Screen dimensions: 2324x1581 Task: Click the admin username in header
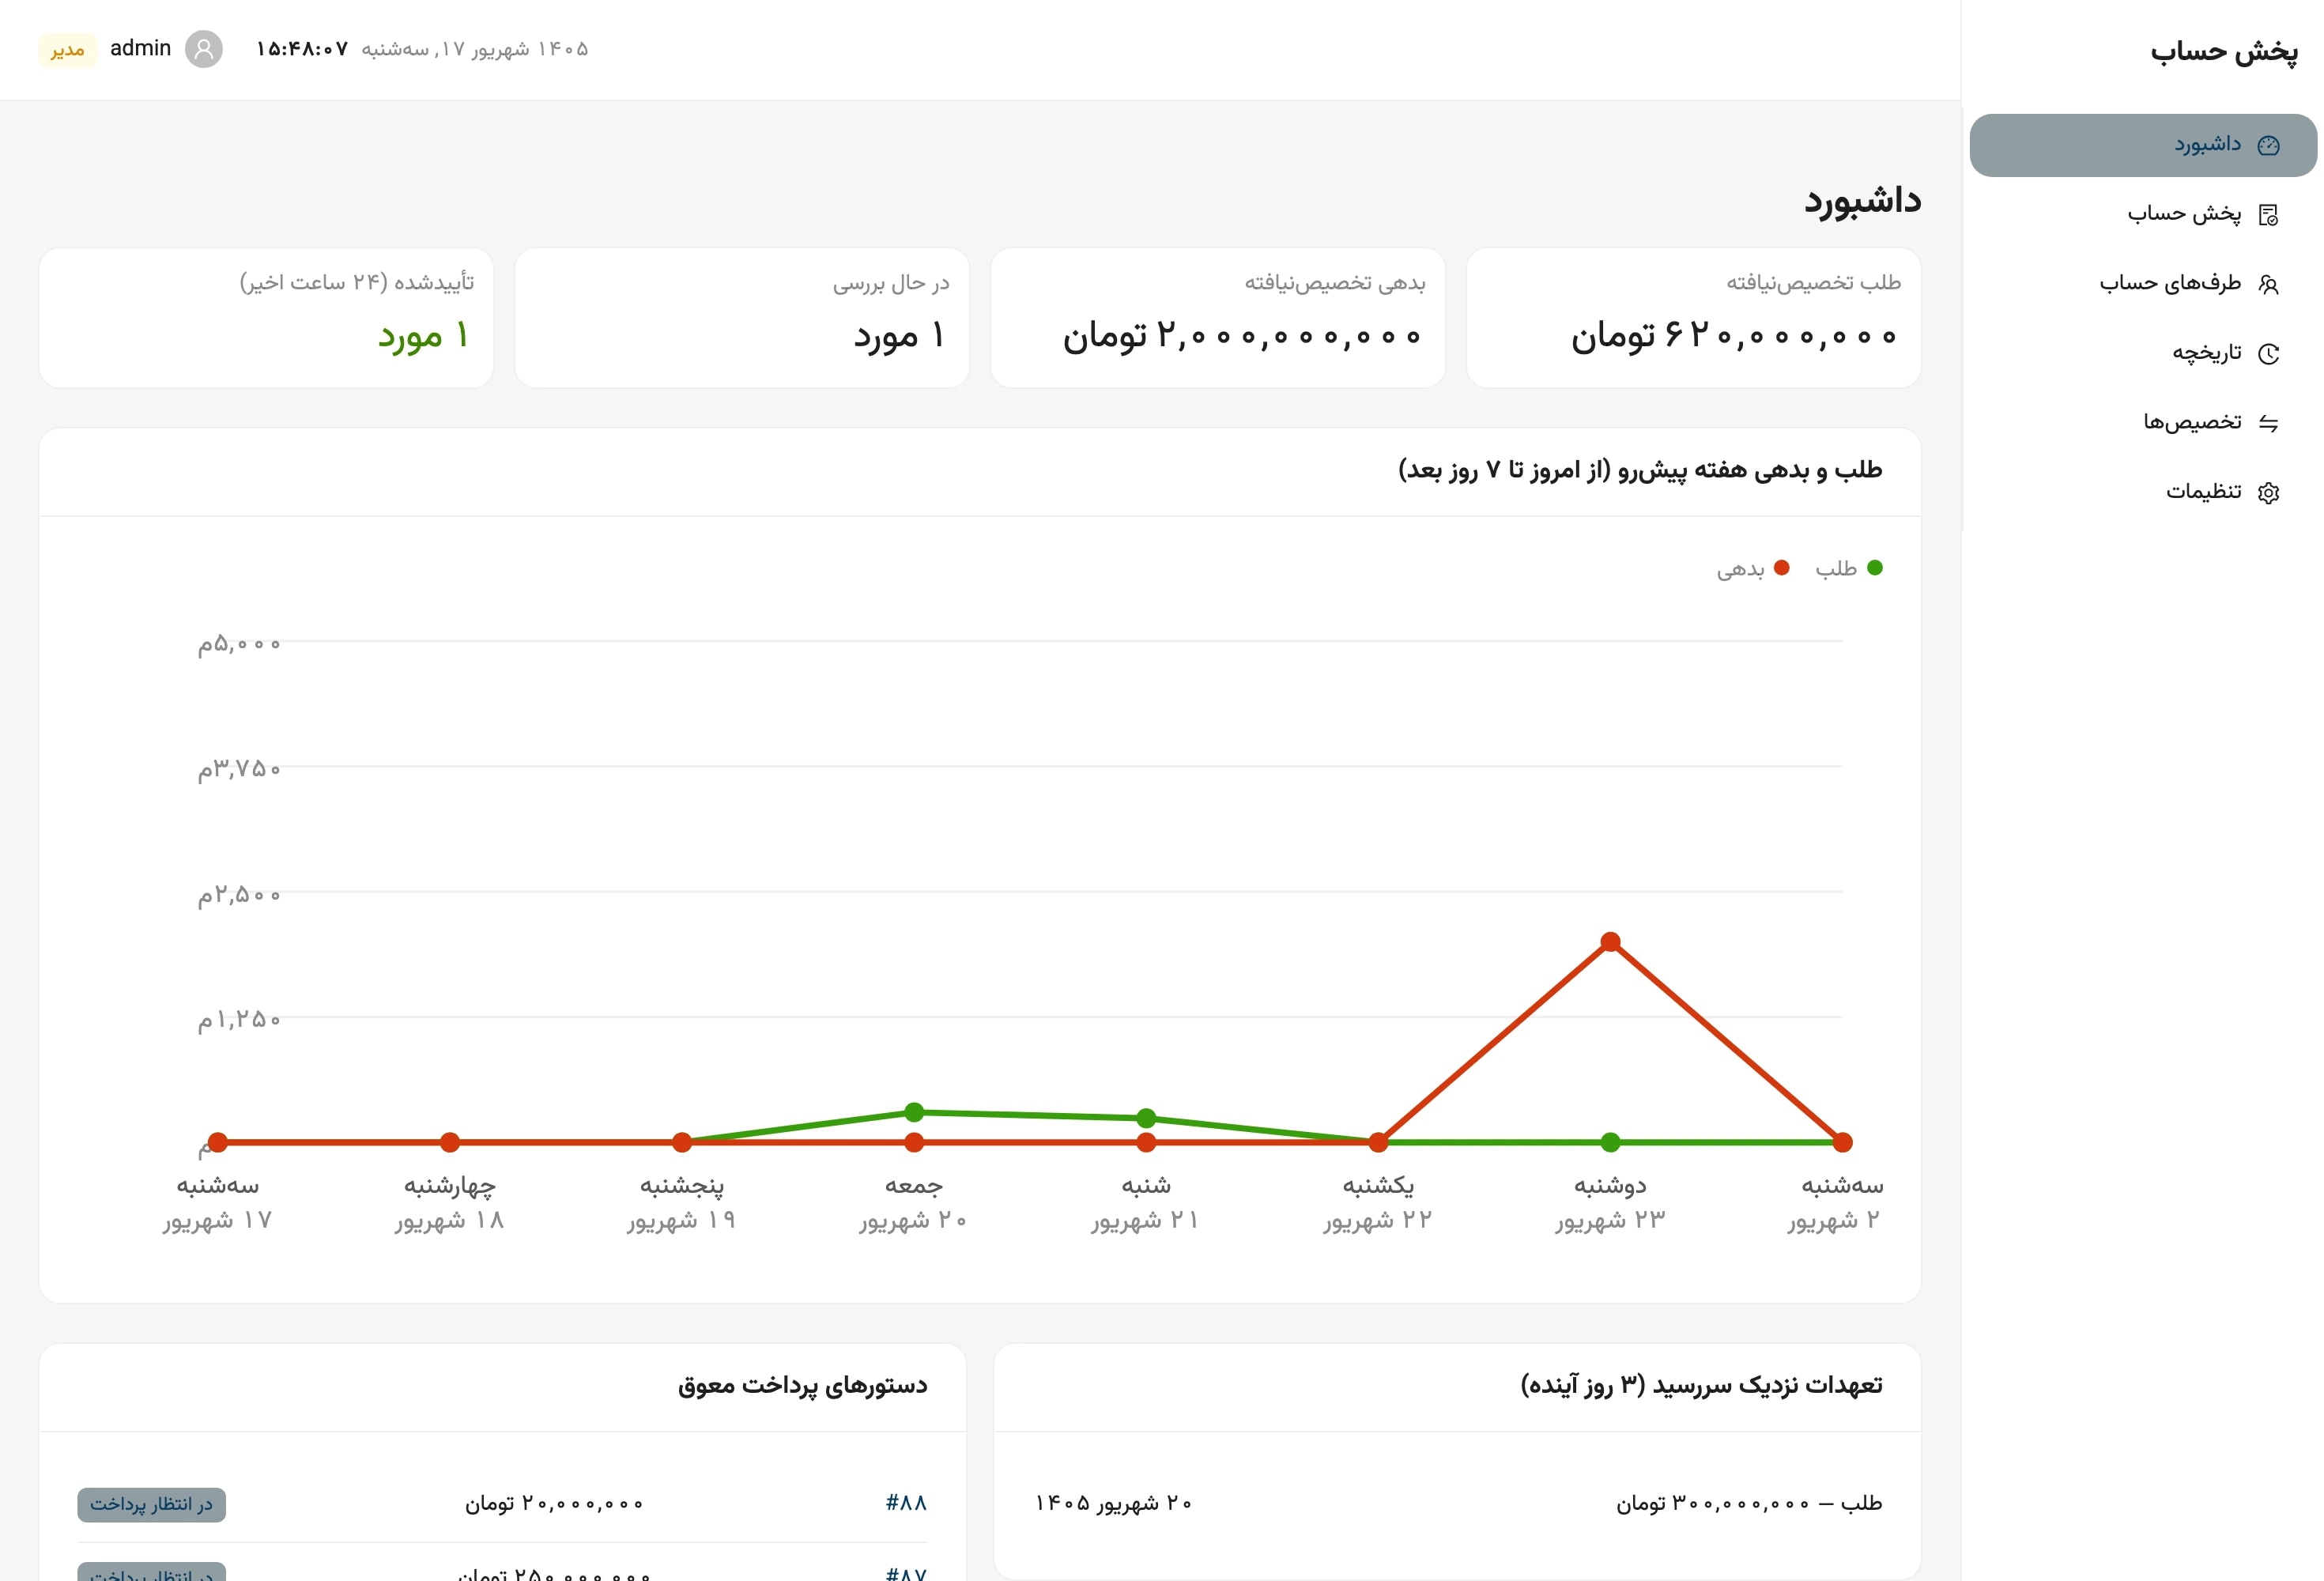point(140,48)
